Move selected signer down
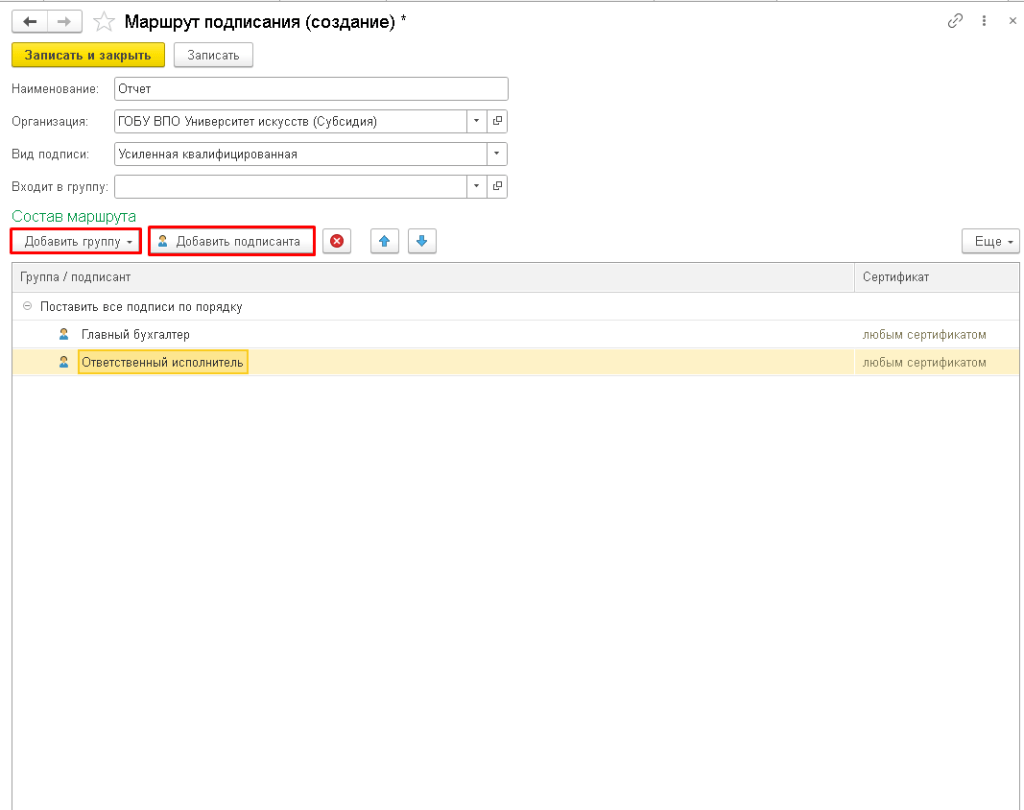This screenshot has width=1024, height=810. click(x=422, y=241)
